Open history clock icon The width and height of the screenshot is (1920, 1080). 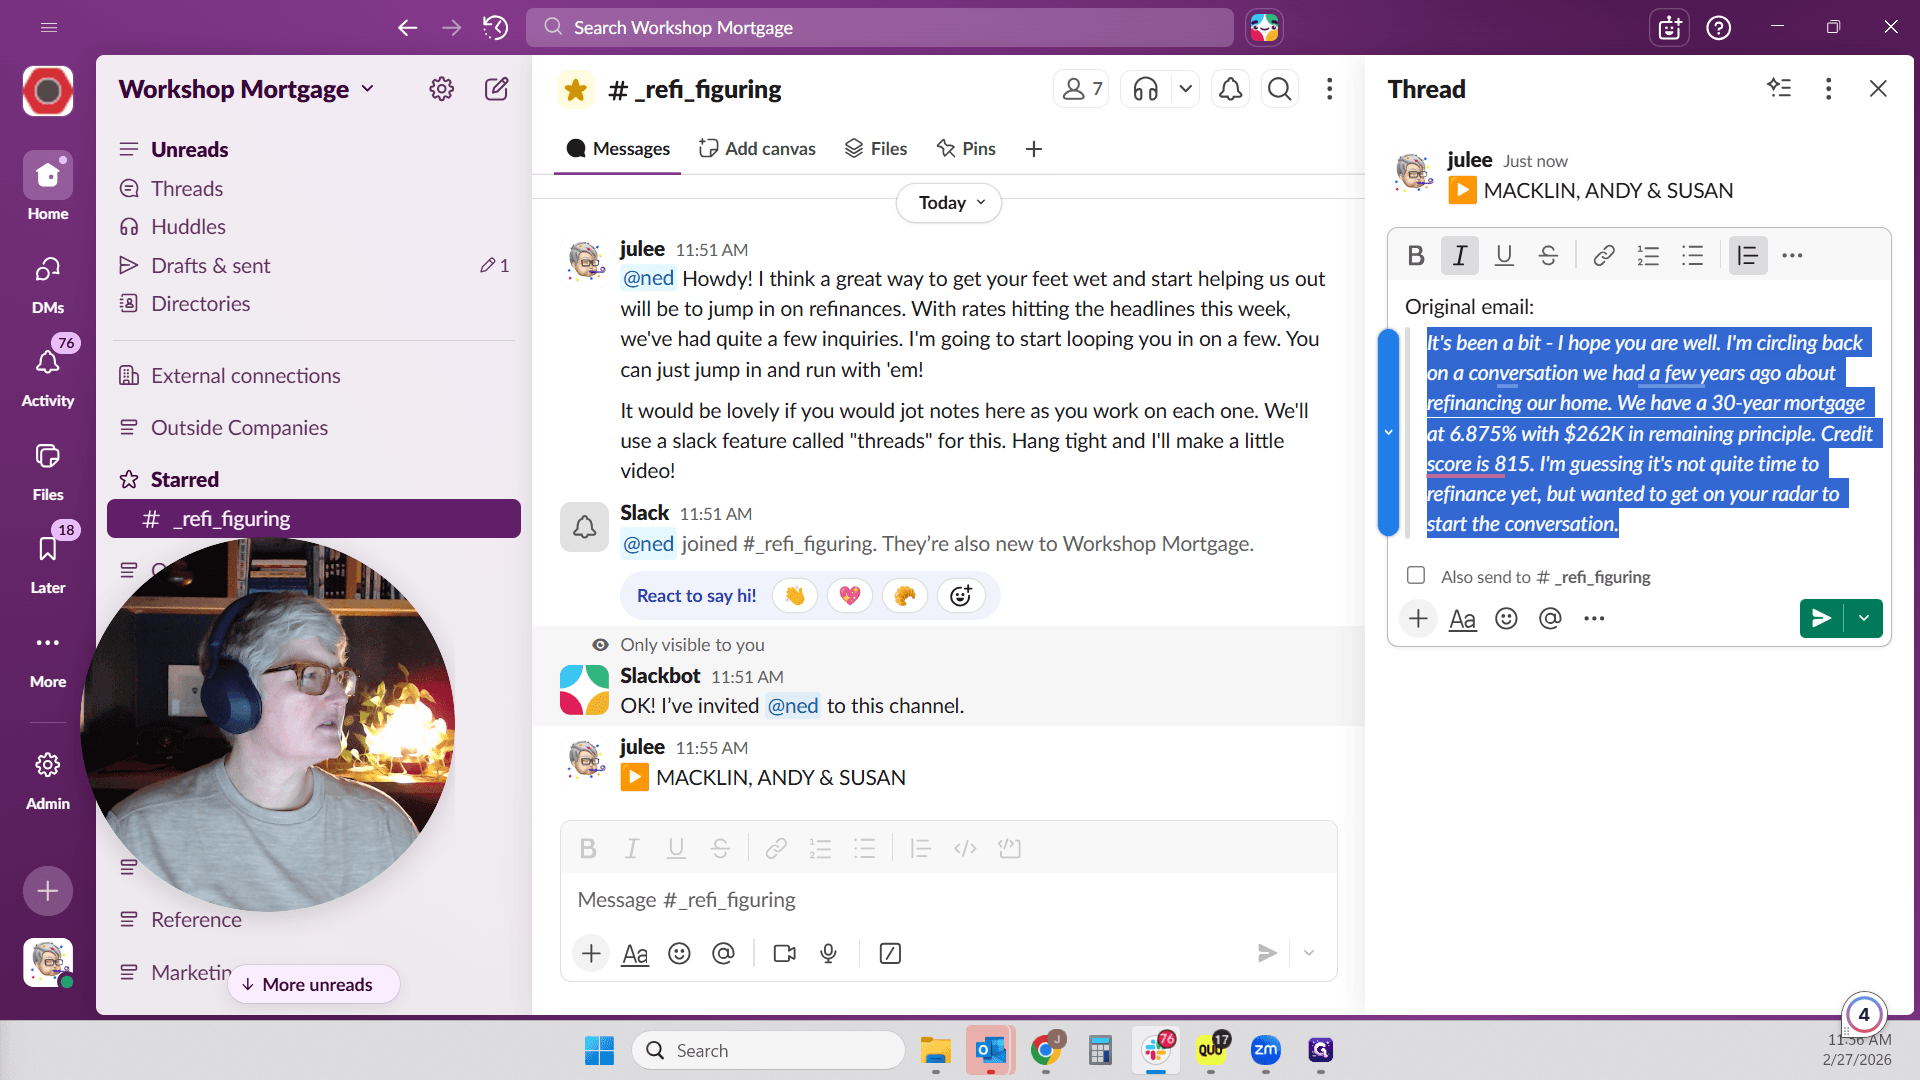tap(495, 27)
